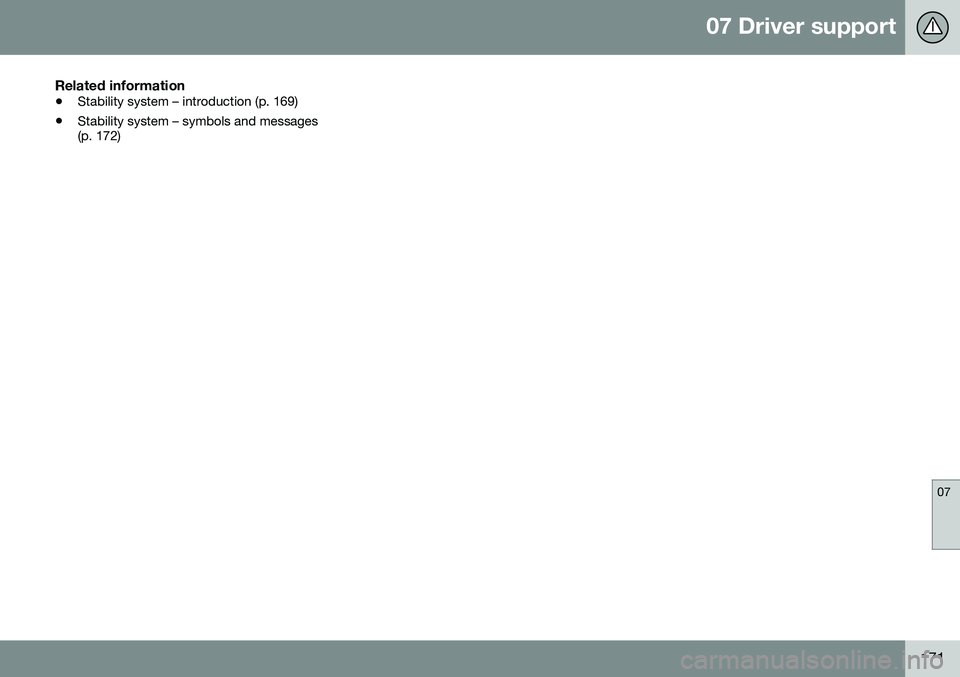Click the warning triangle icon in header
This screenshot has height=677, width=960.
932,27
